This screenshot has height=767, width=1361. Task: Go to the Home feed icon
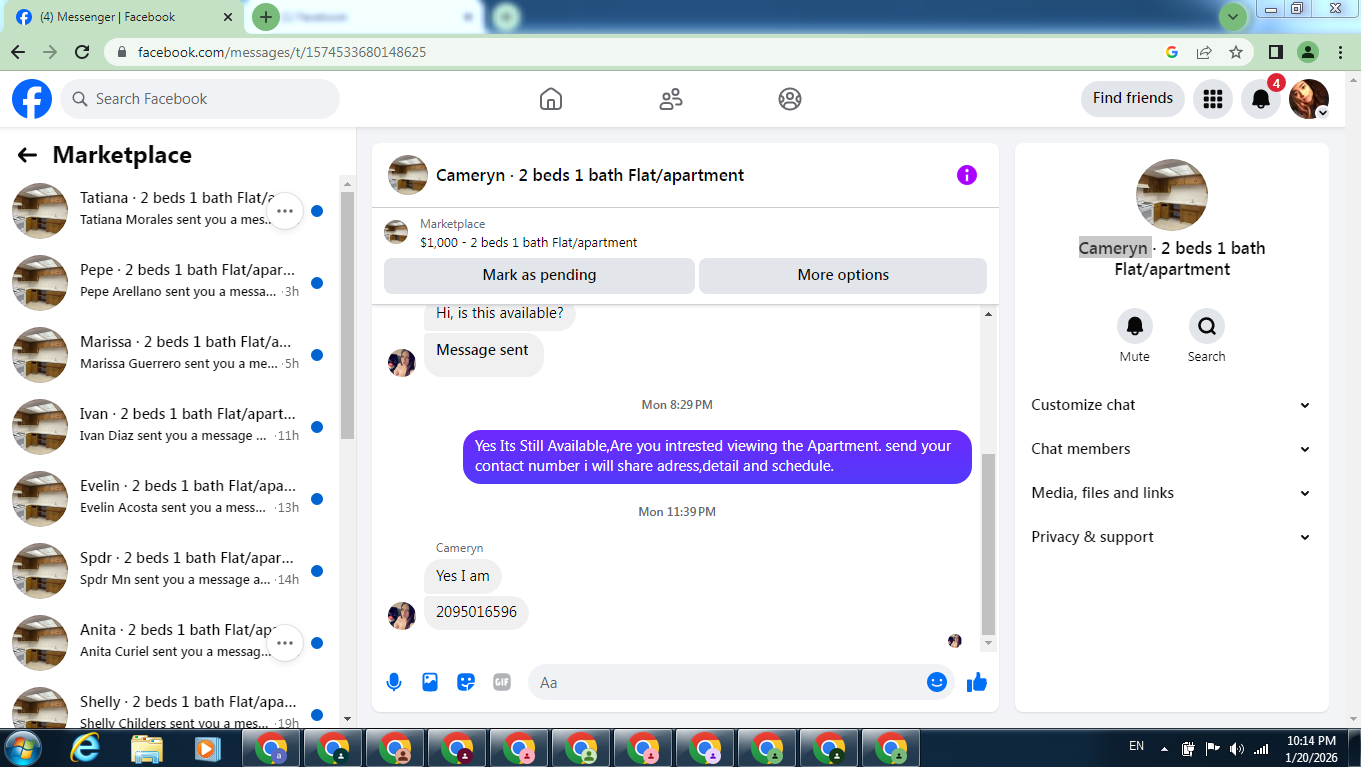[551, 99]
